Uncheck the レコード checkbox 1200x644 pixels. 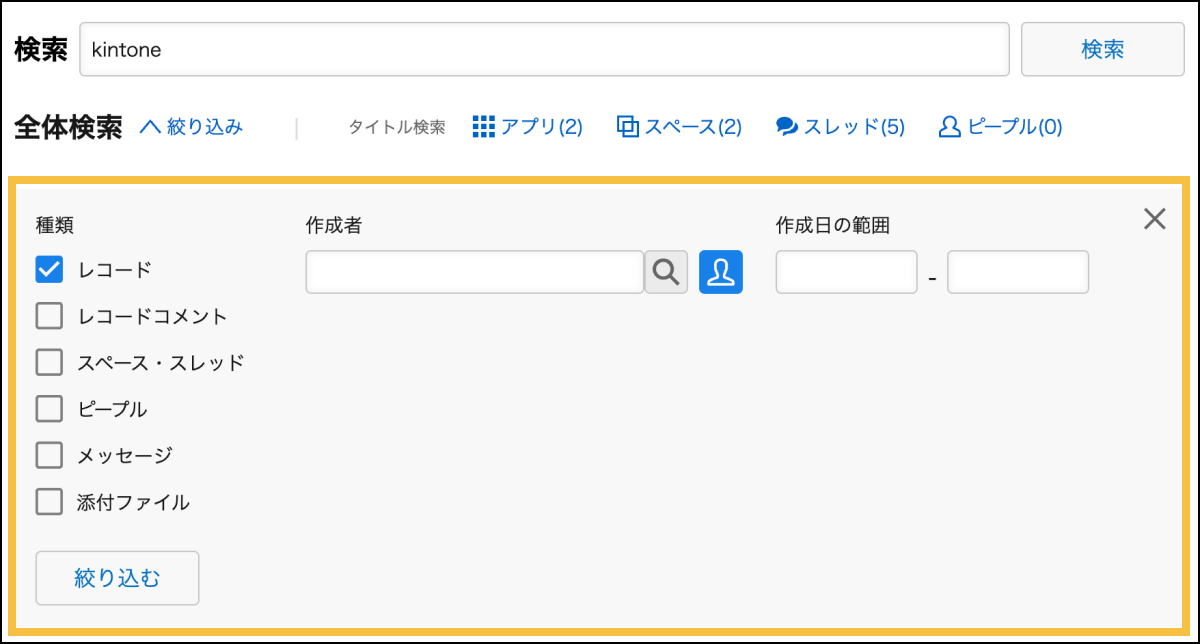click(x=50, y=269)
